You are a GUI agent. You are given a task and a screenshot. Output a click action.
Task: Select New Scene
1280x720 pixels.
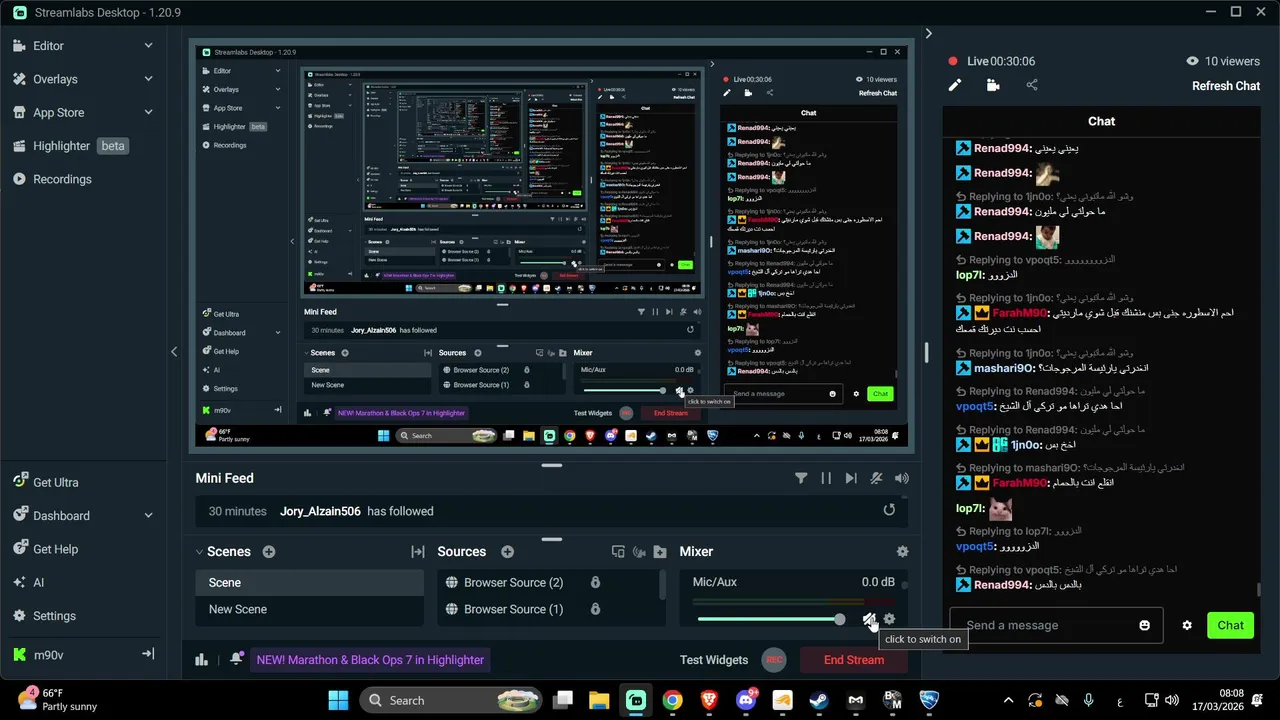310,609
